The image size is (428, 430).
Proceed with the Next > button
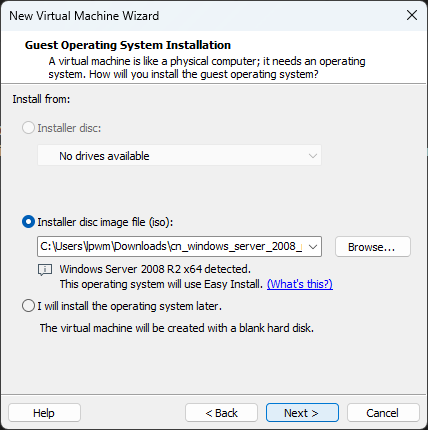tap(302, 413)
